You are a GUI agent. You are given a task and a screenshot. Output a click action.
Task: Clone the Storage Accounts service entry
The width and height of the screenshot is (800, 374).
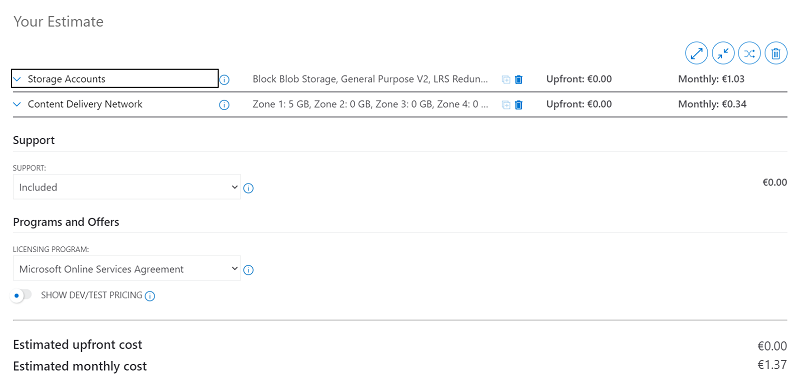(506, 80)
